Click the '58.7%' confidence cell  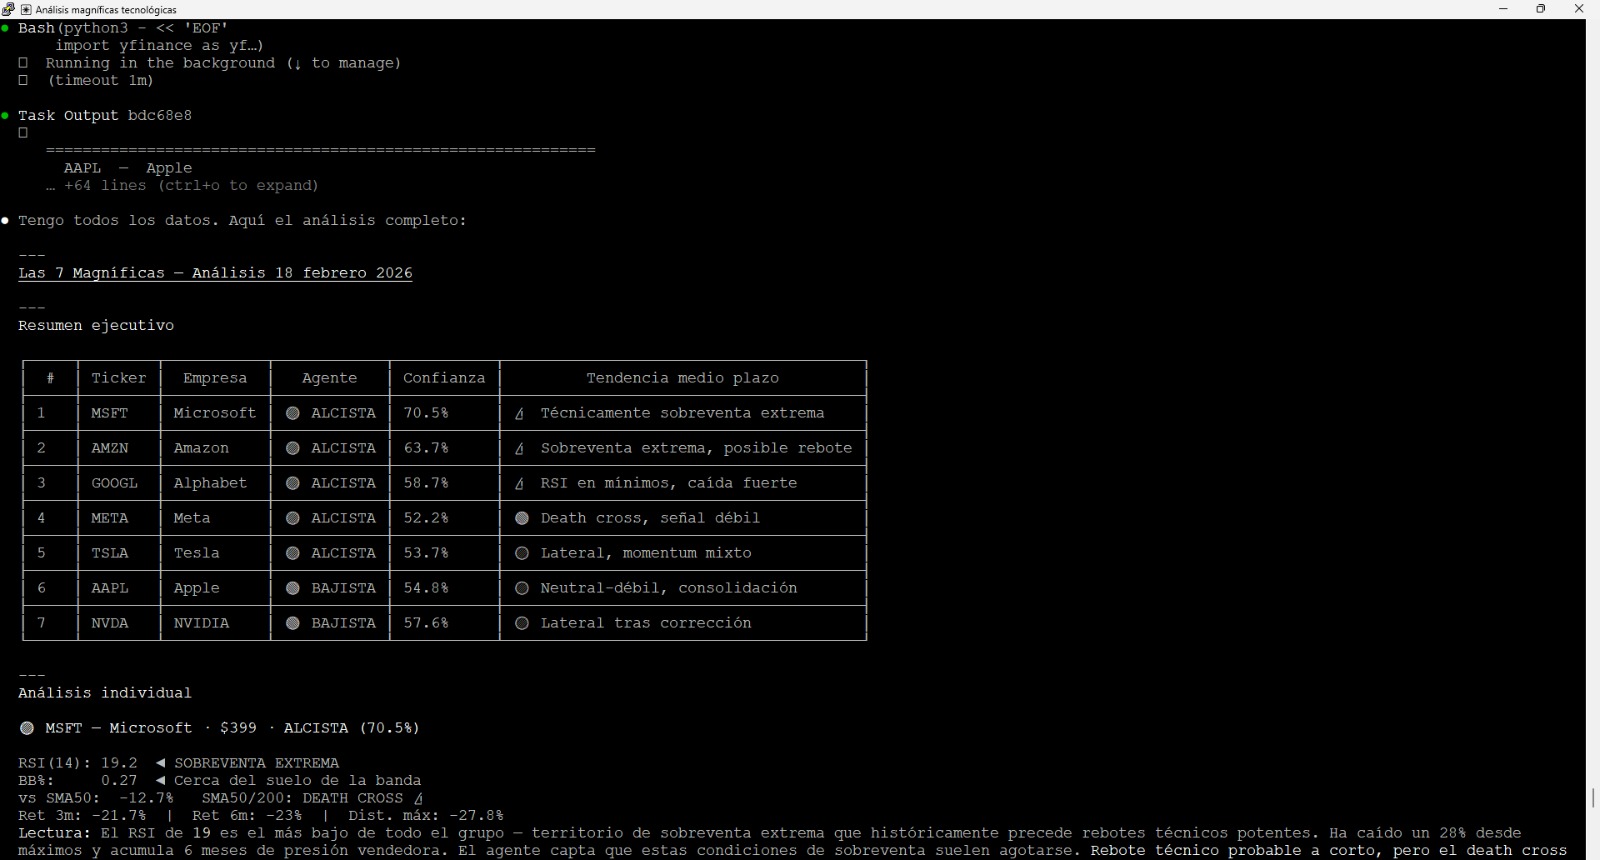426,483
